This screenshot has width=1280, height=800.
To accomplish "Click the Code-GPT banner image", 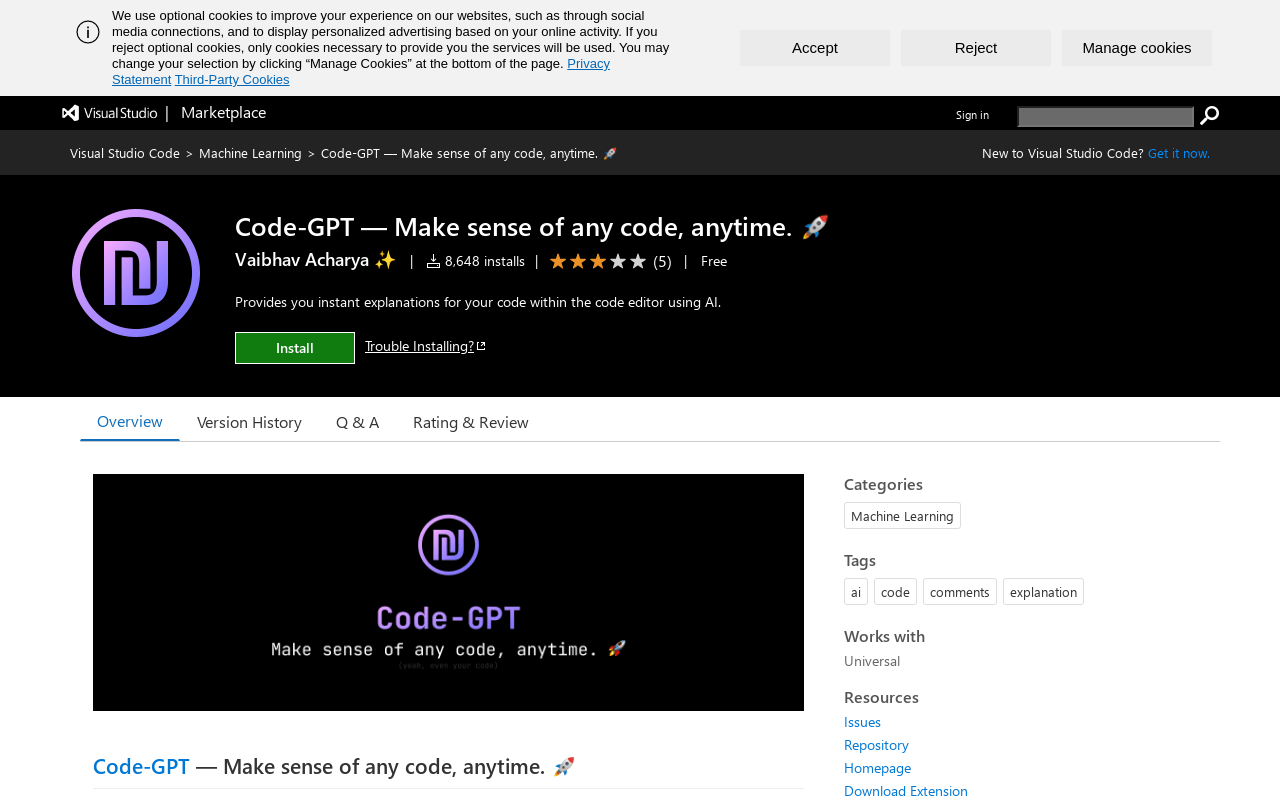I will (x=448, y=592).
